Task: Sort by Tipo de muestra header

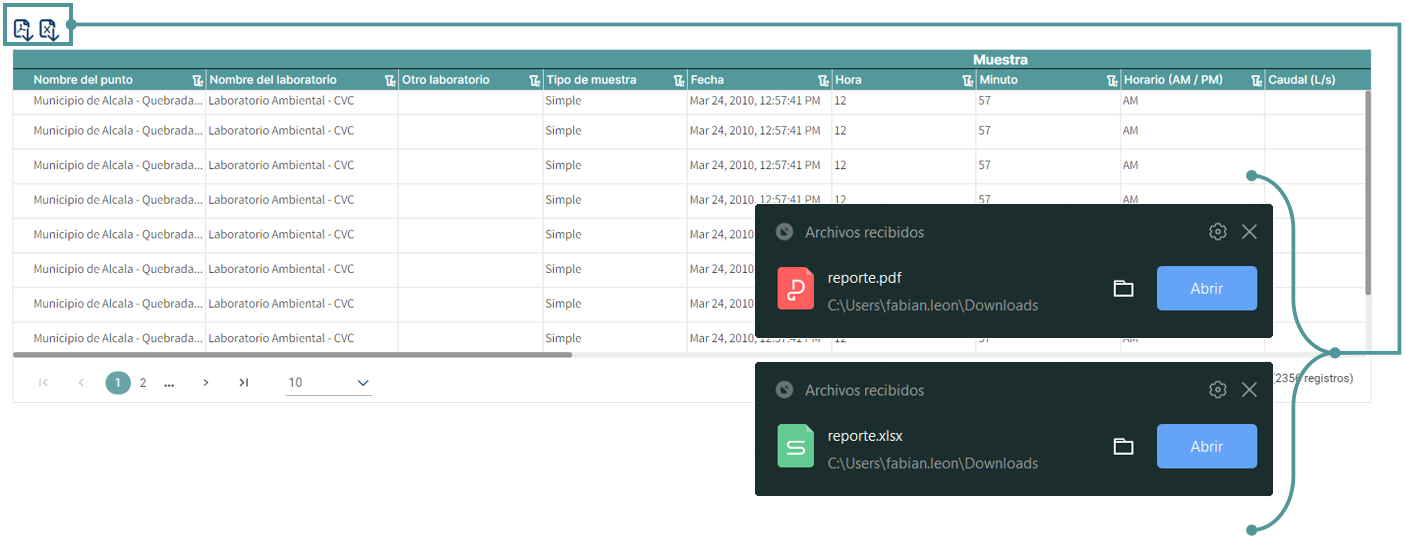Action: point(591,80)
